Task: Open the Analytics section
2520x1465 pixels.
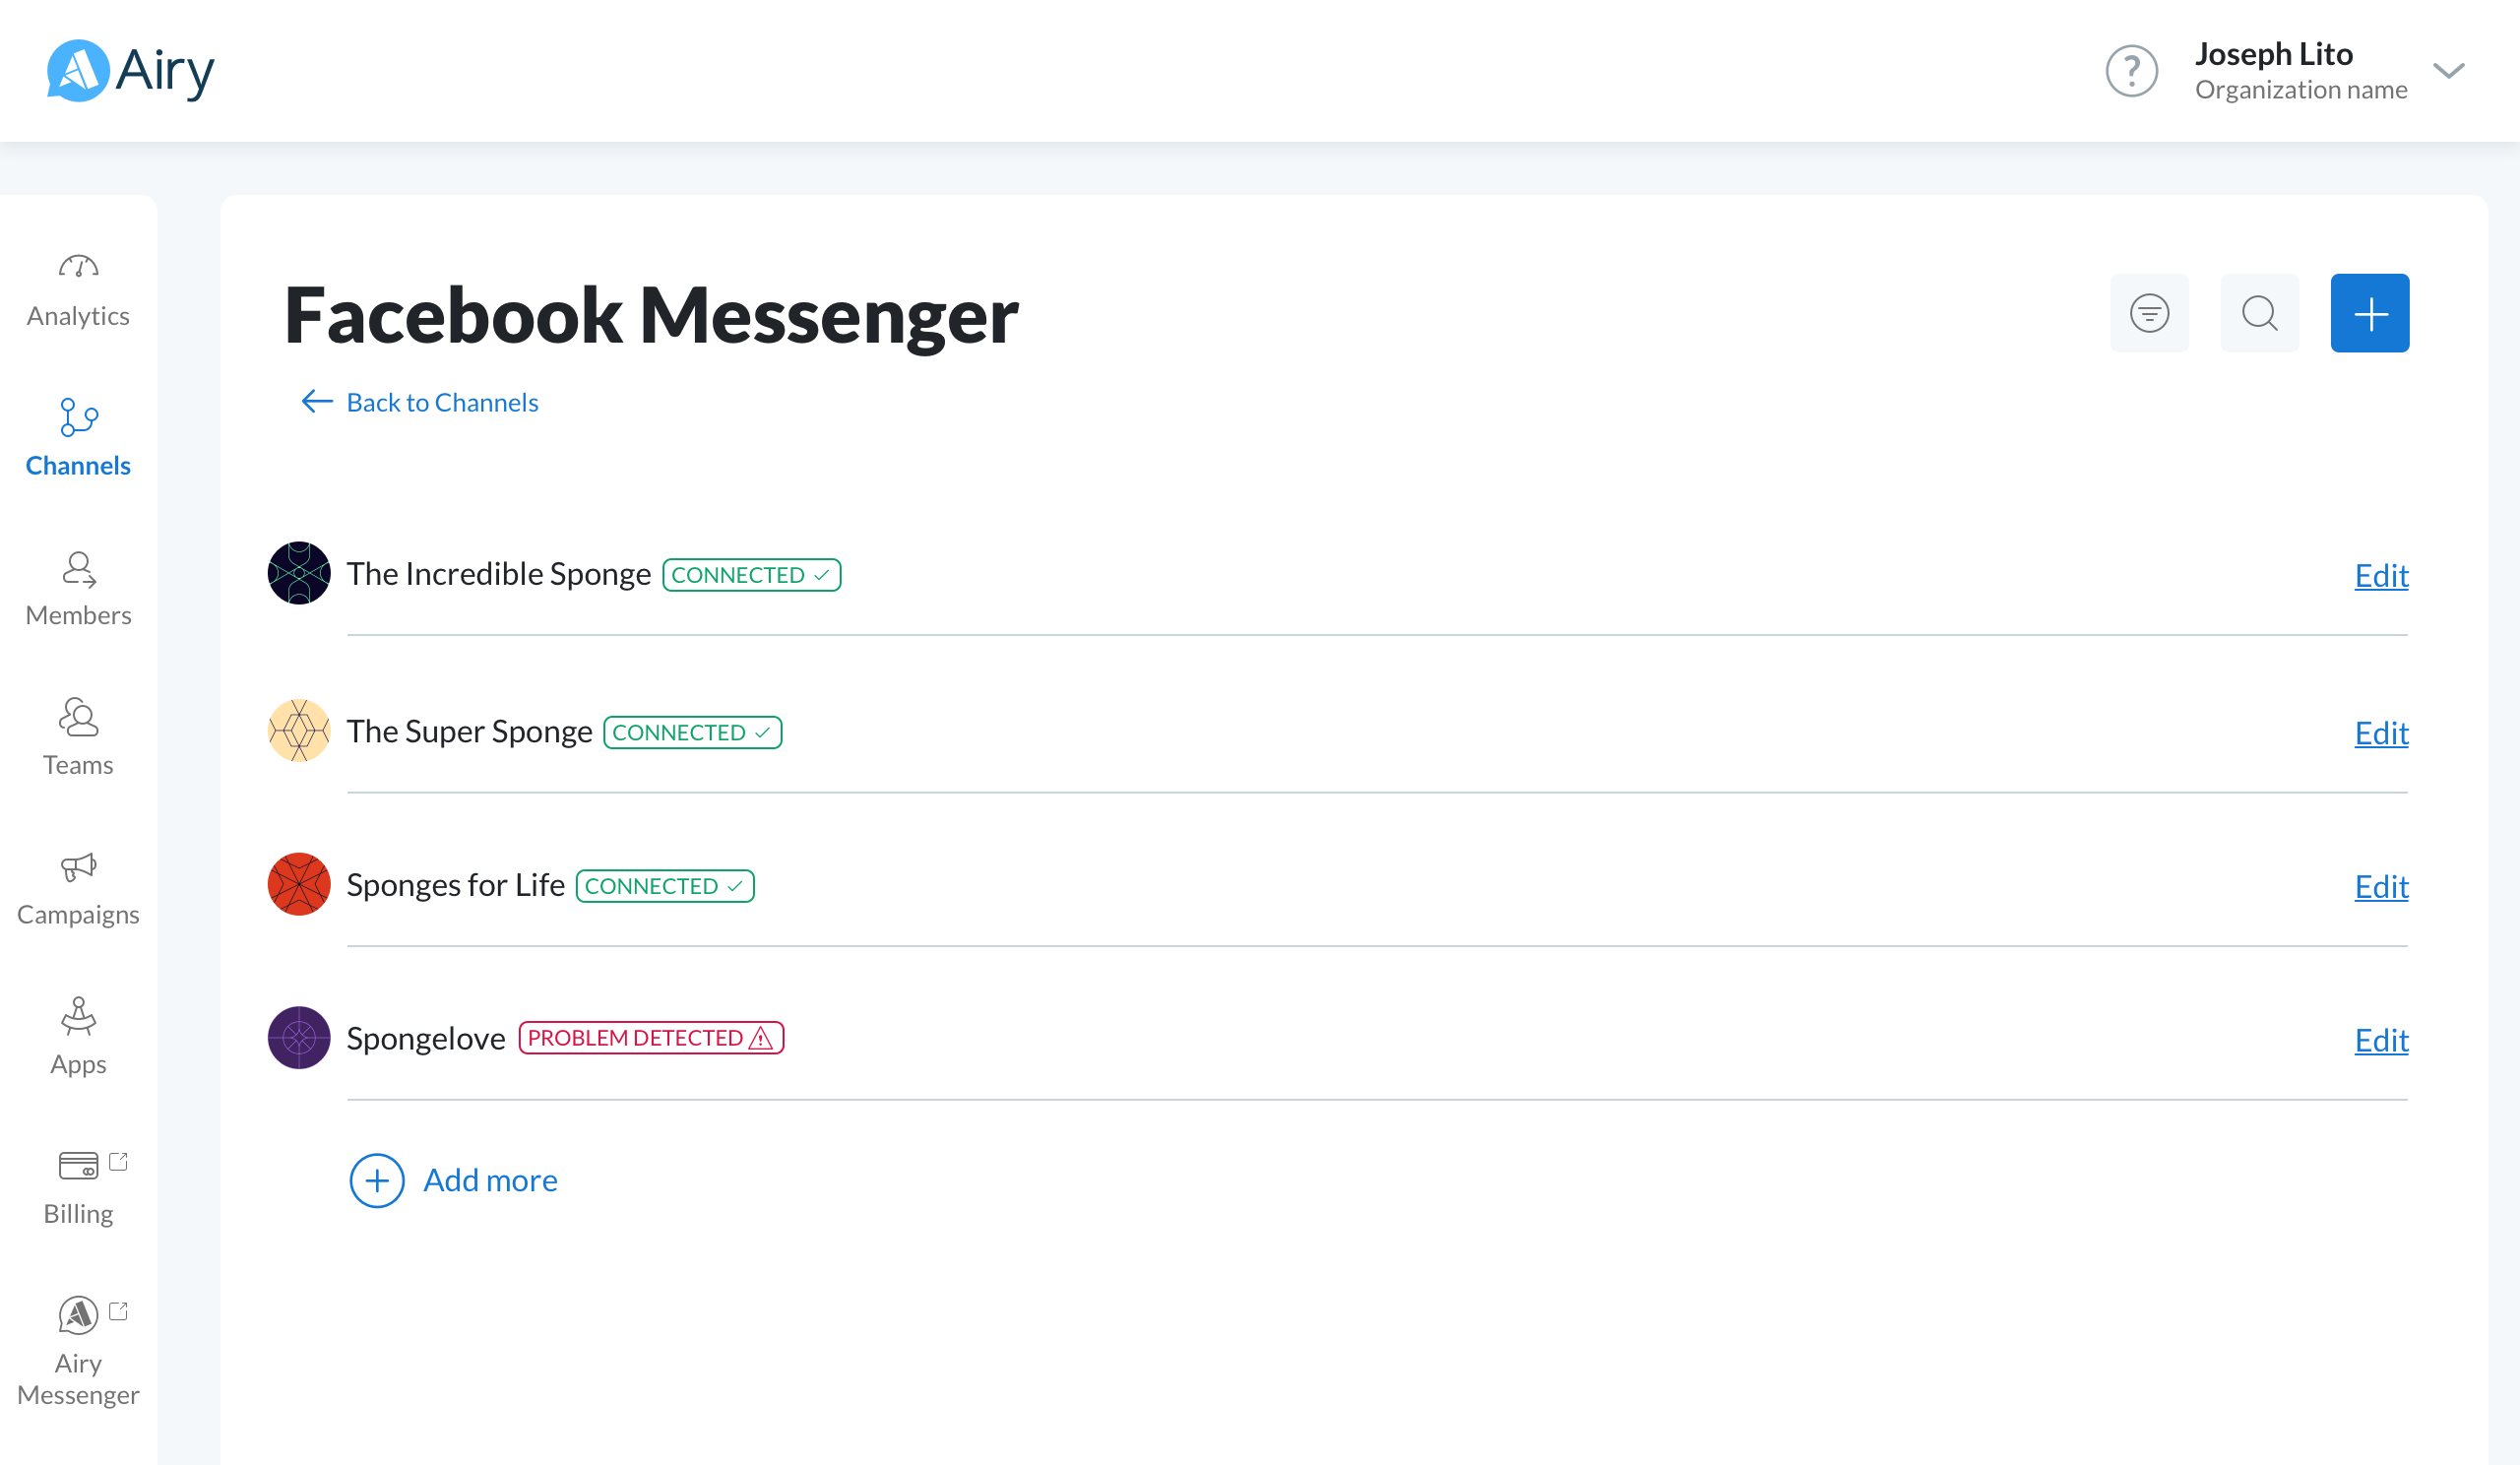Action: (78, 289)
